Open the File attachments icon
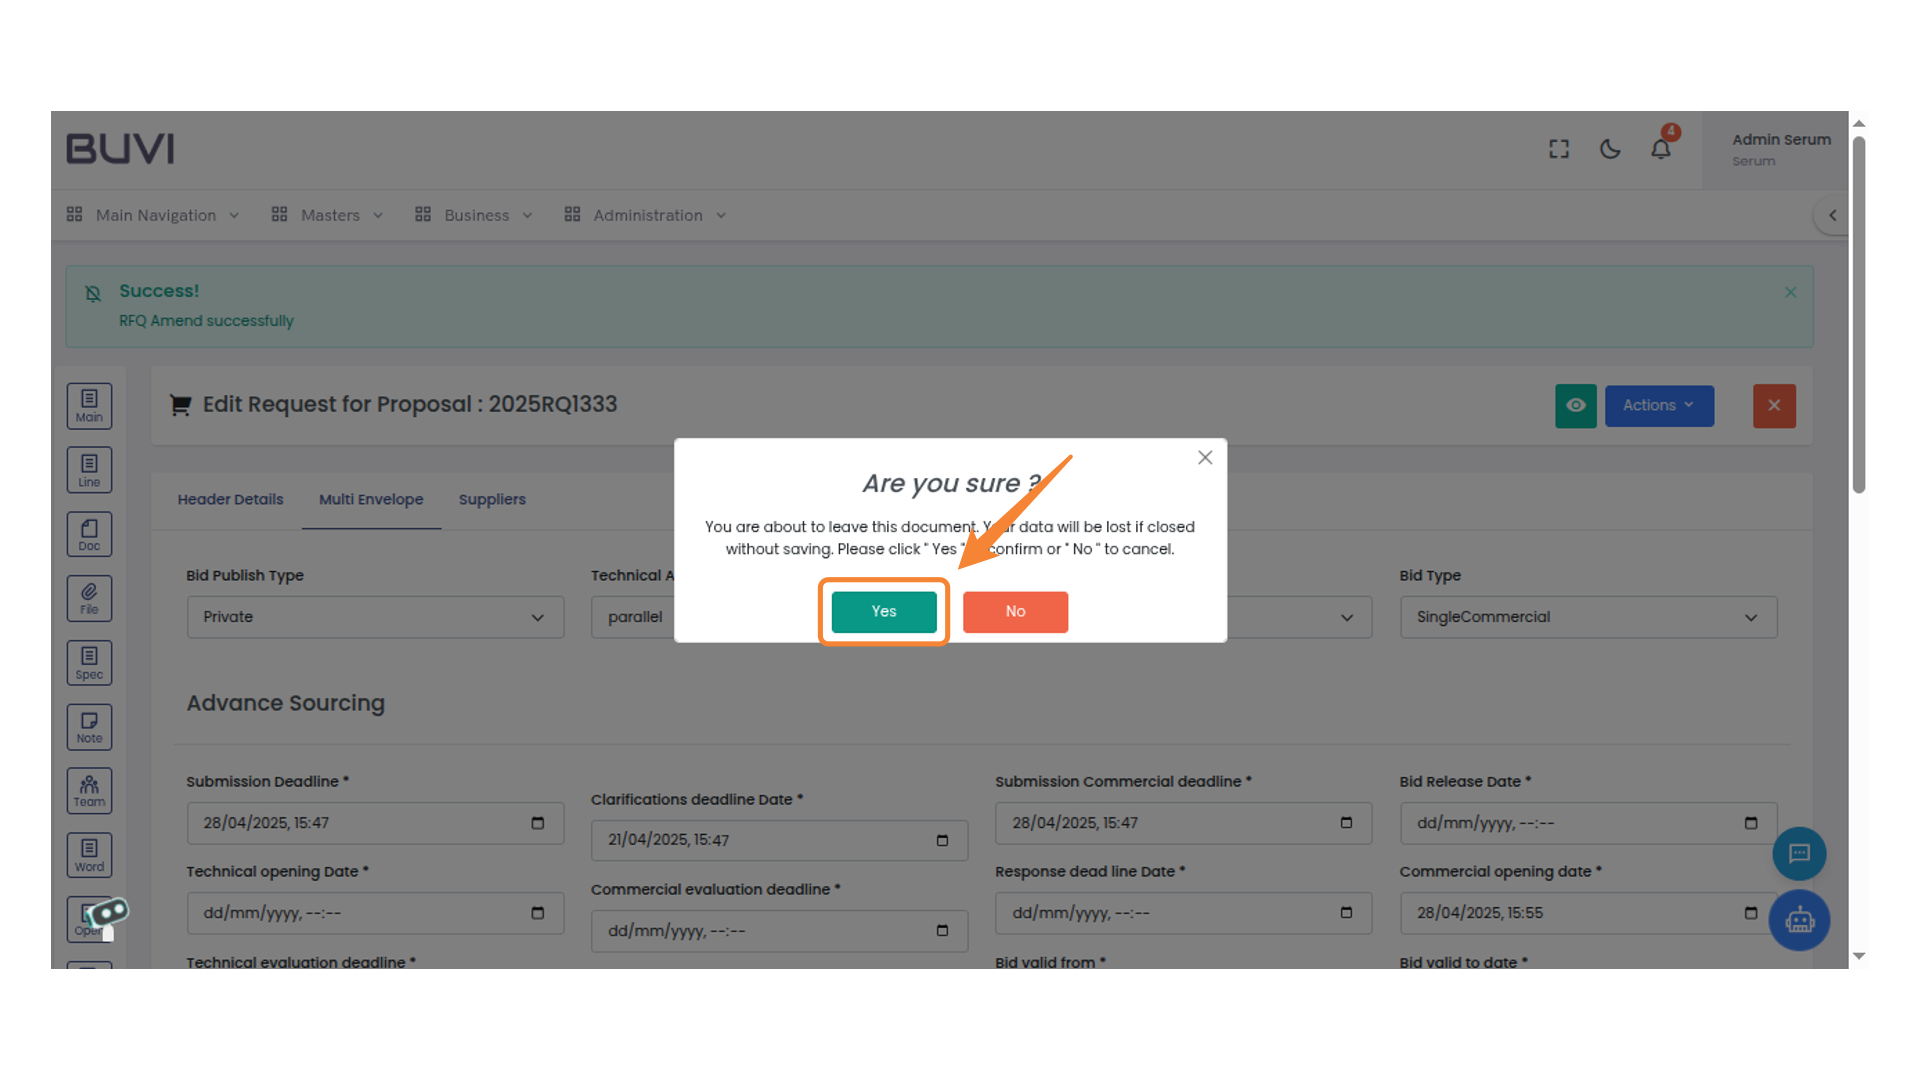1920x1080 pixels. click(x=89, y=597)
